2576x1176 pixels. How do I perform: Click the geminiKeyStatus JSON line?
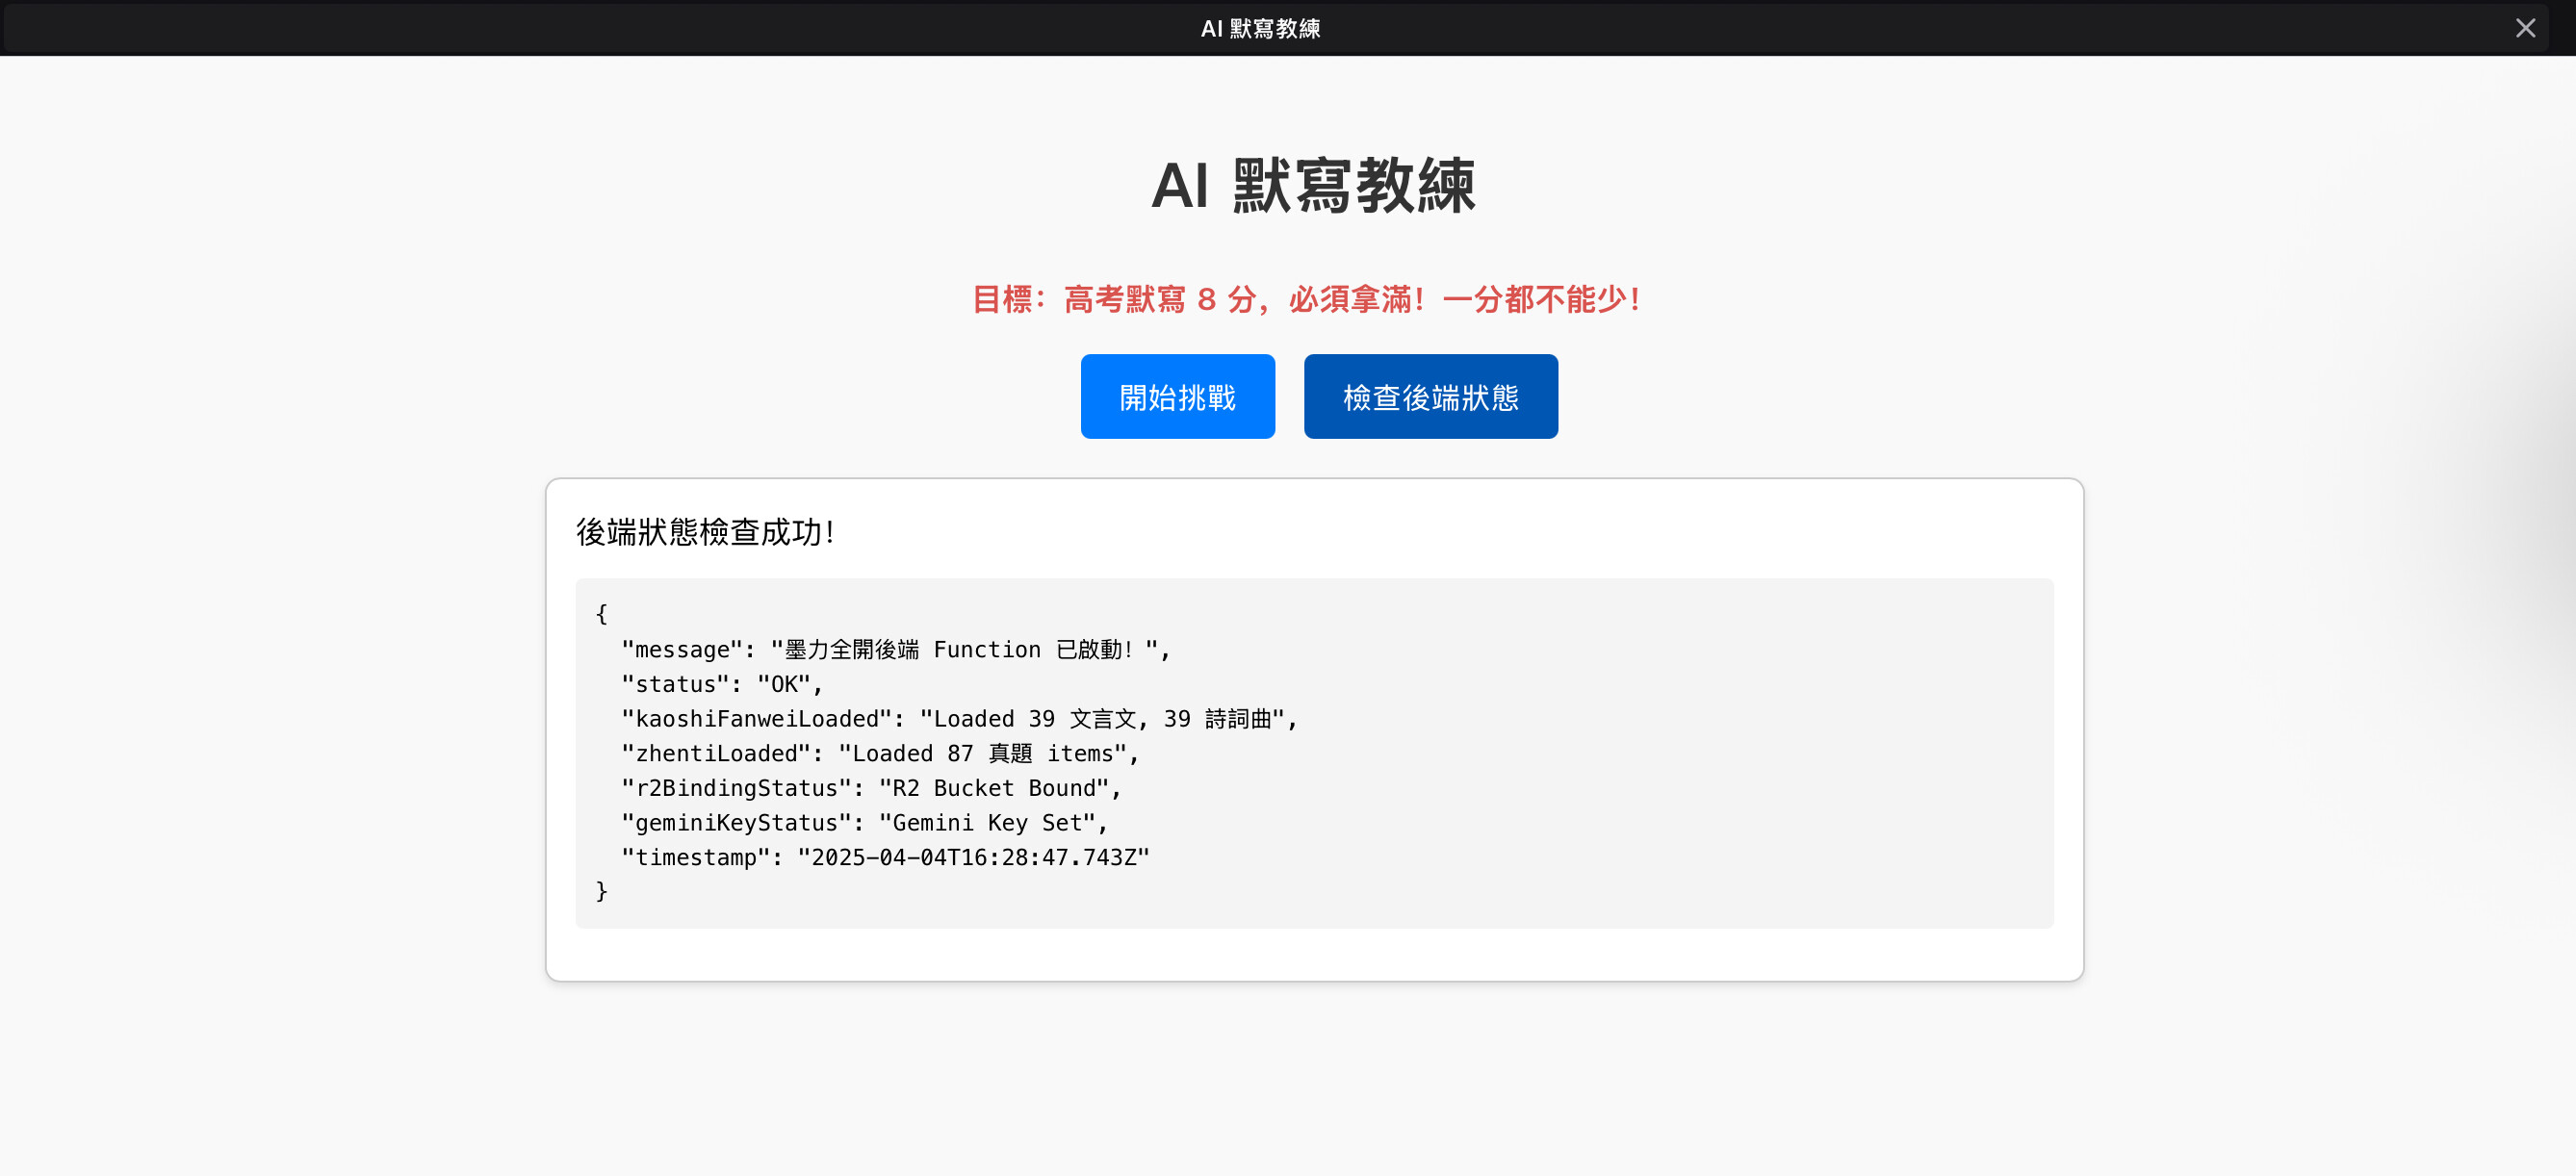coord(864,822)
